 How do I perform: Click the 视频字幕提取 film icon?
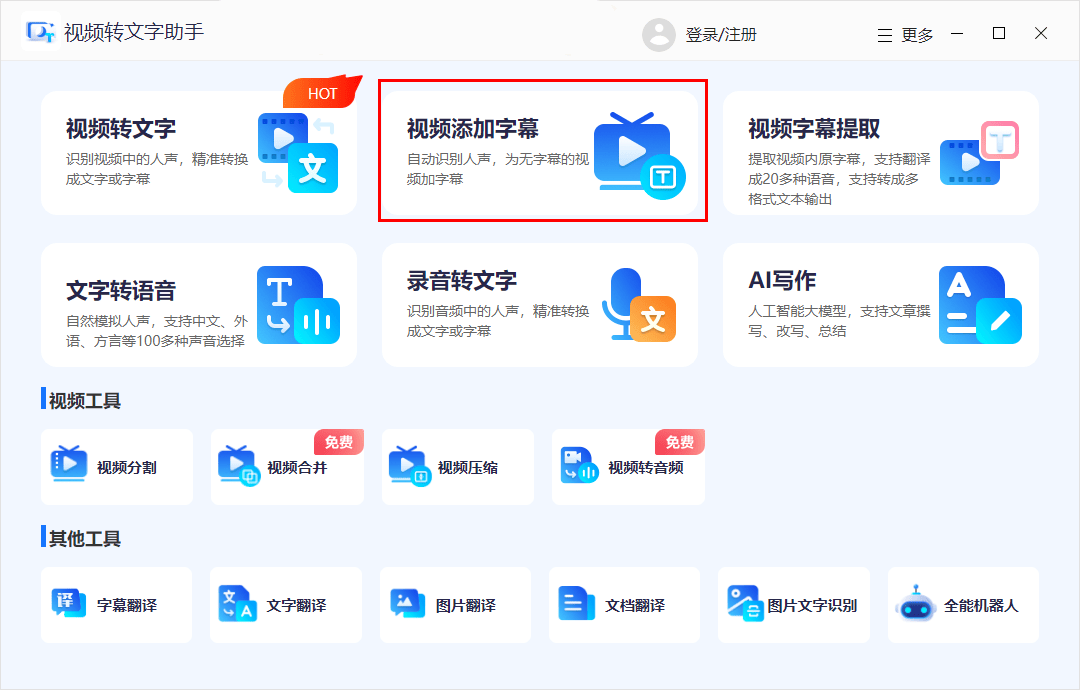coord(979,153)
